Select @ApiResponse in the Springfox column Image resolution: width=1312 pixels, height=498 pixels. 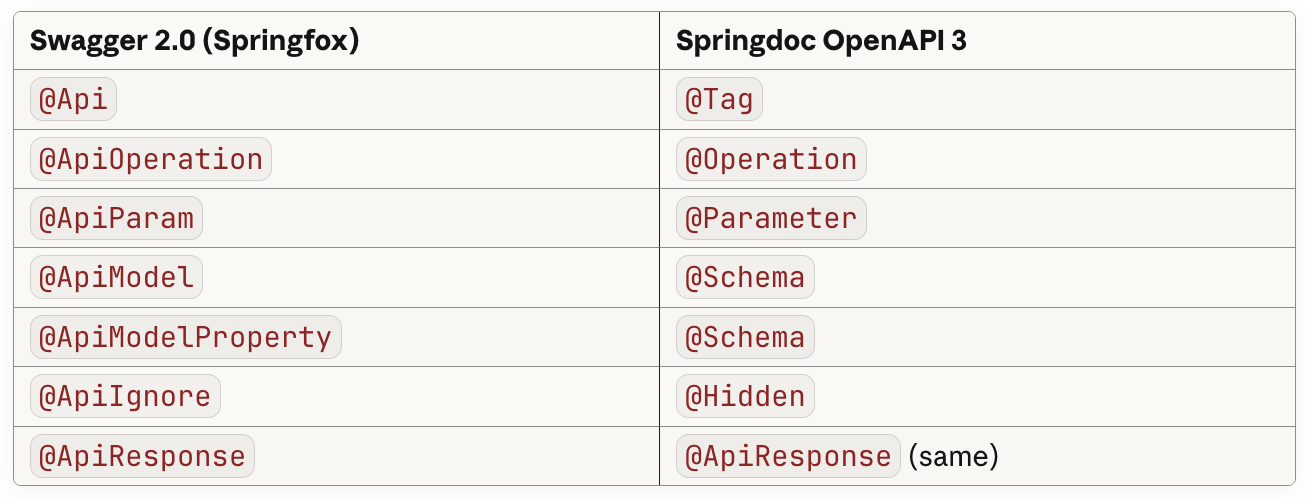[142, 456]
